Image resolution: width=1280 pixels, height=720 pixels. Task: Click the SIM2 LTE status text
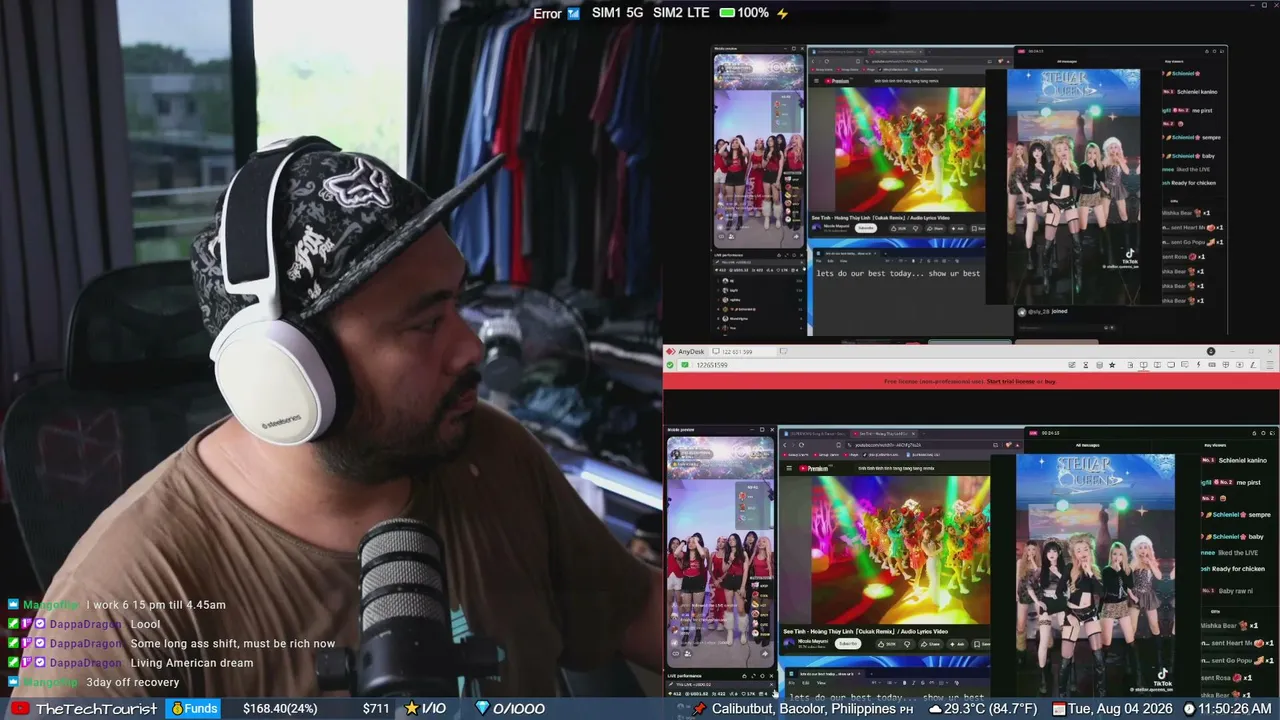coord(681,13)
